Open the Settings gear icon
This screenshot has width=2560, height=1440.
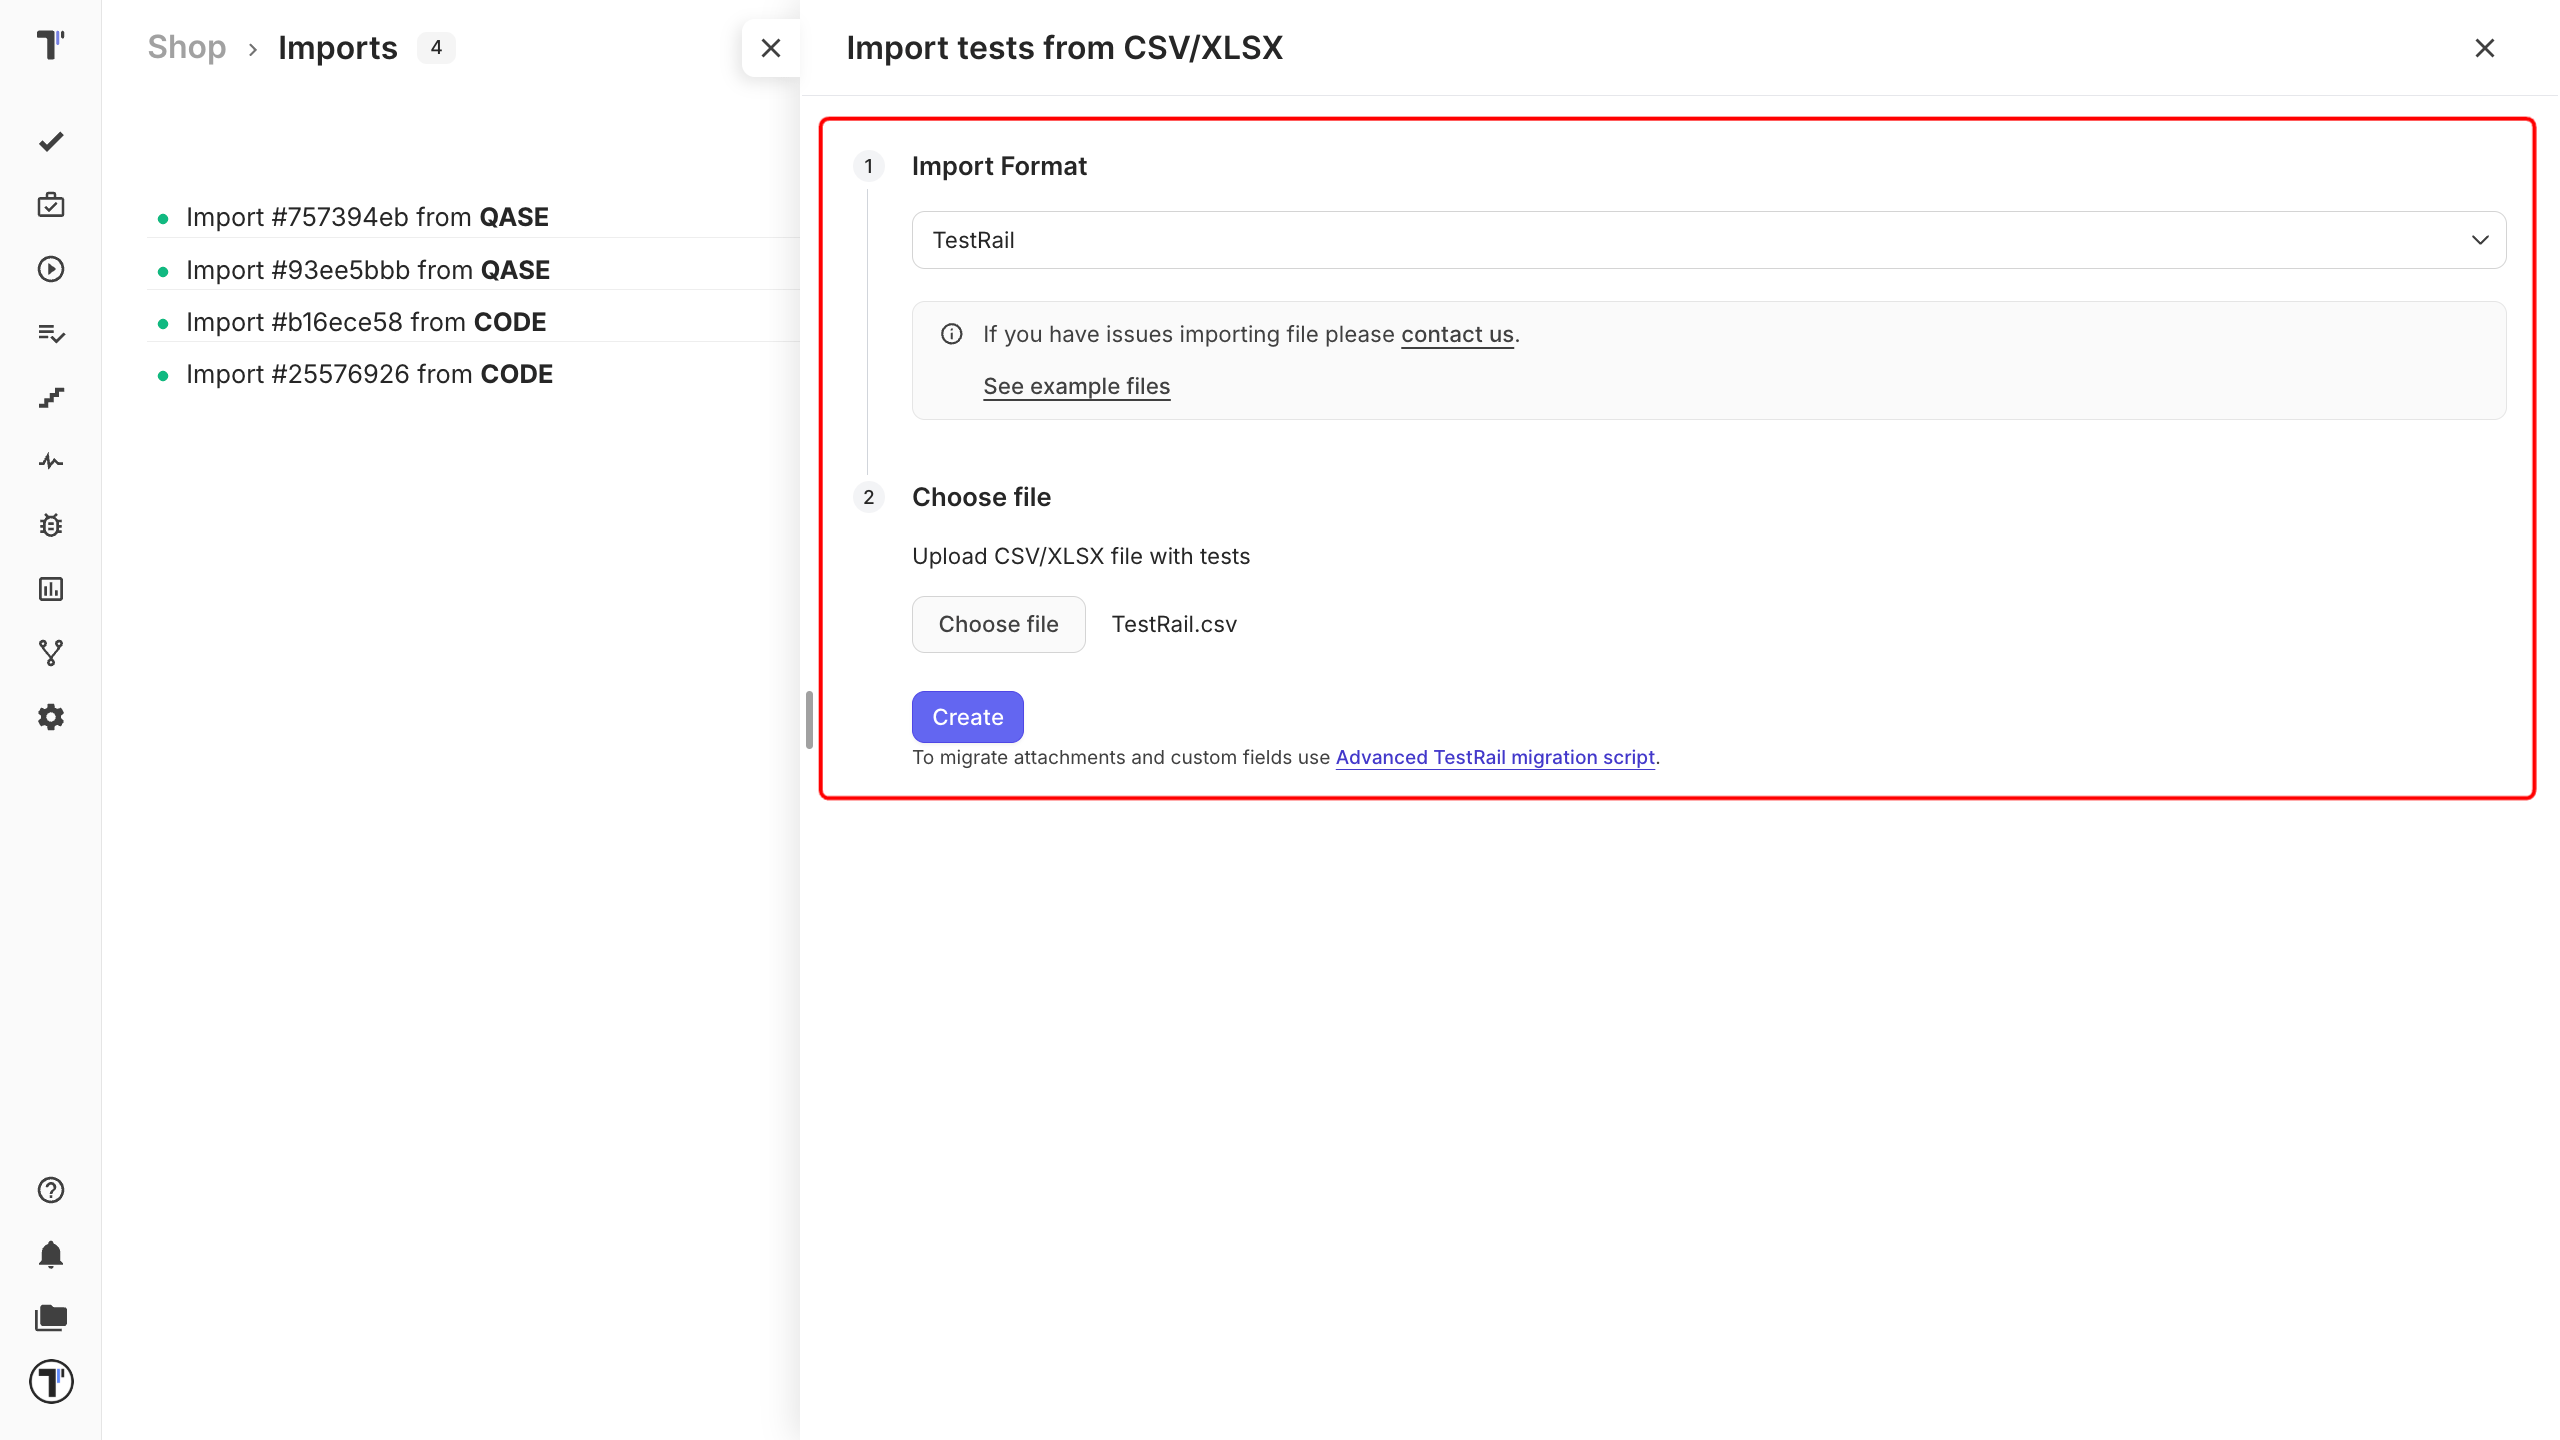click(51, 717)
